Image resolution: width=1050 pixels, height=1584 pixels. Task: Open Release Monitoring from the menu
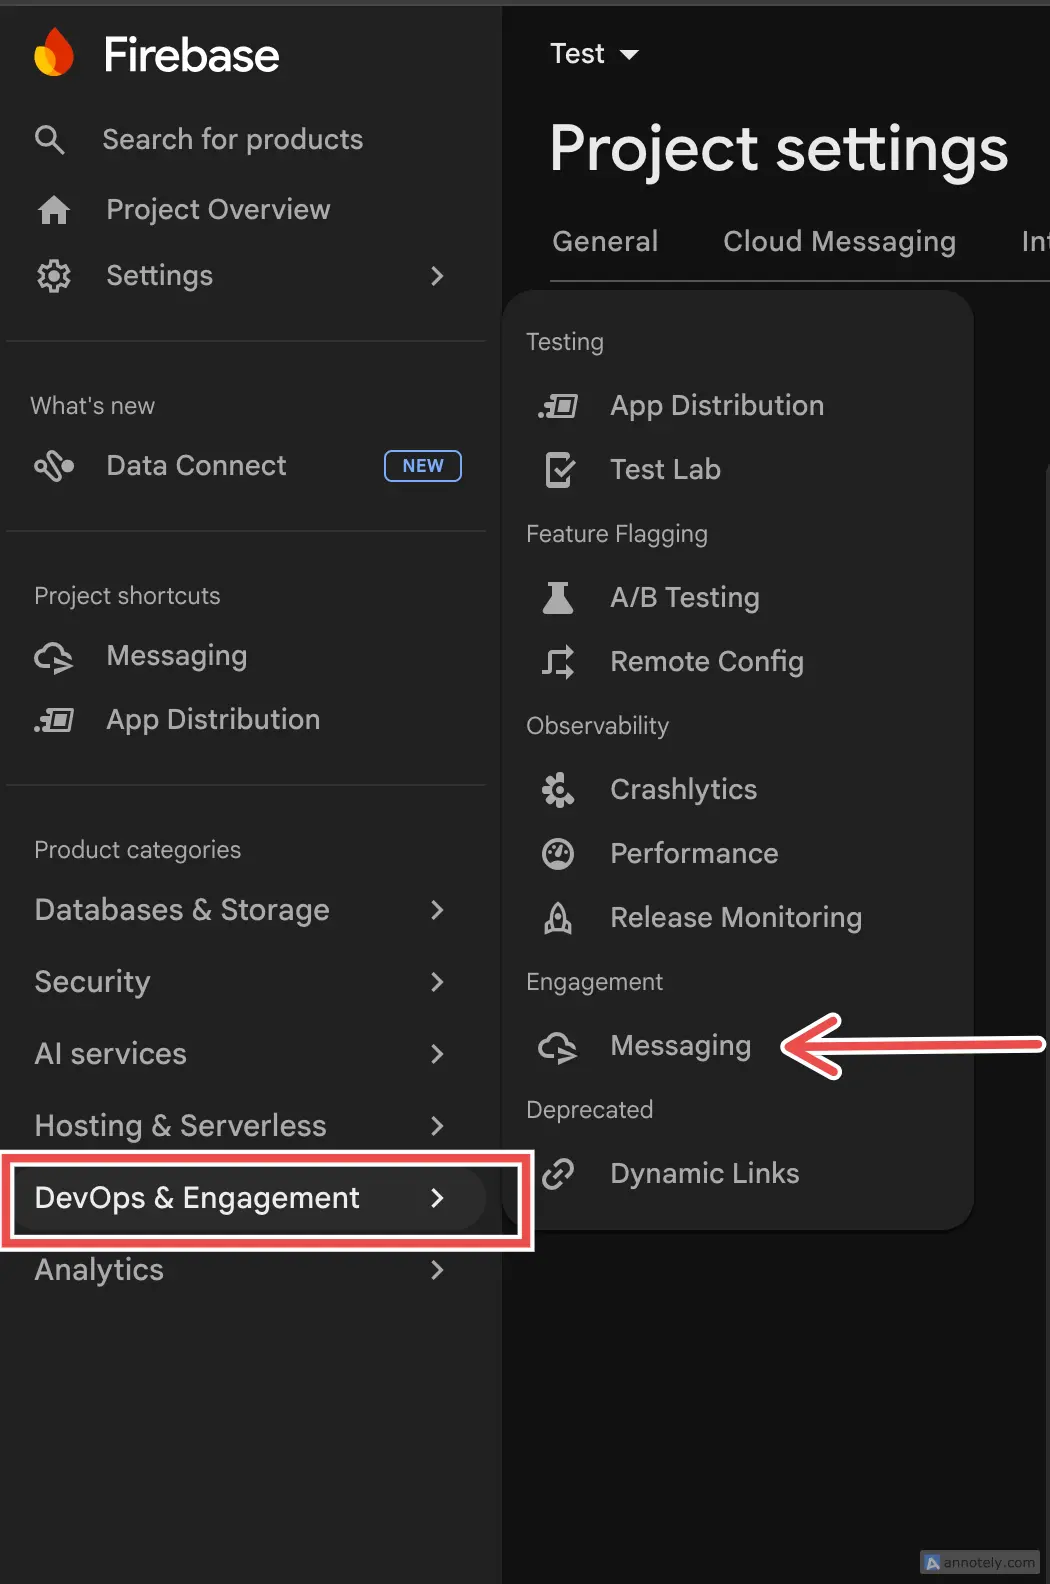point(738,918)
